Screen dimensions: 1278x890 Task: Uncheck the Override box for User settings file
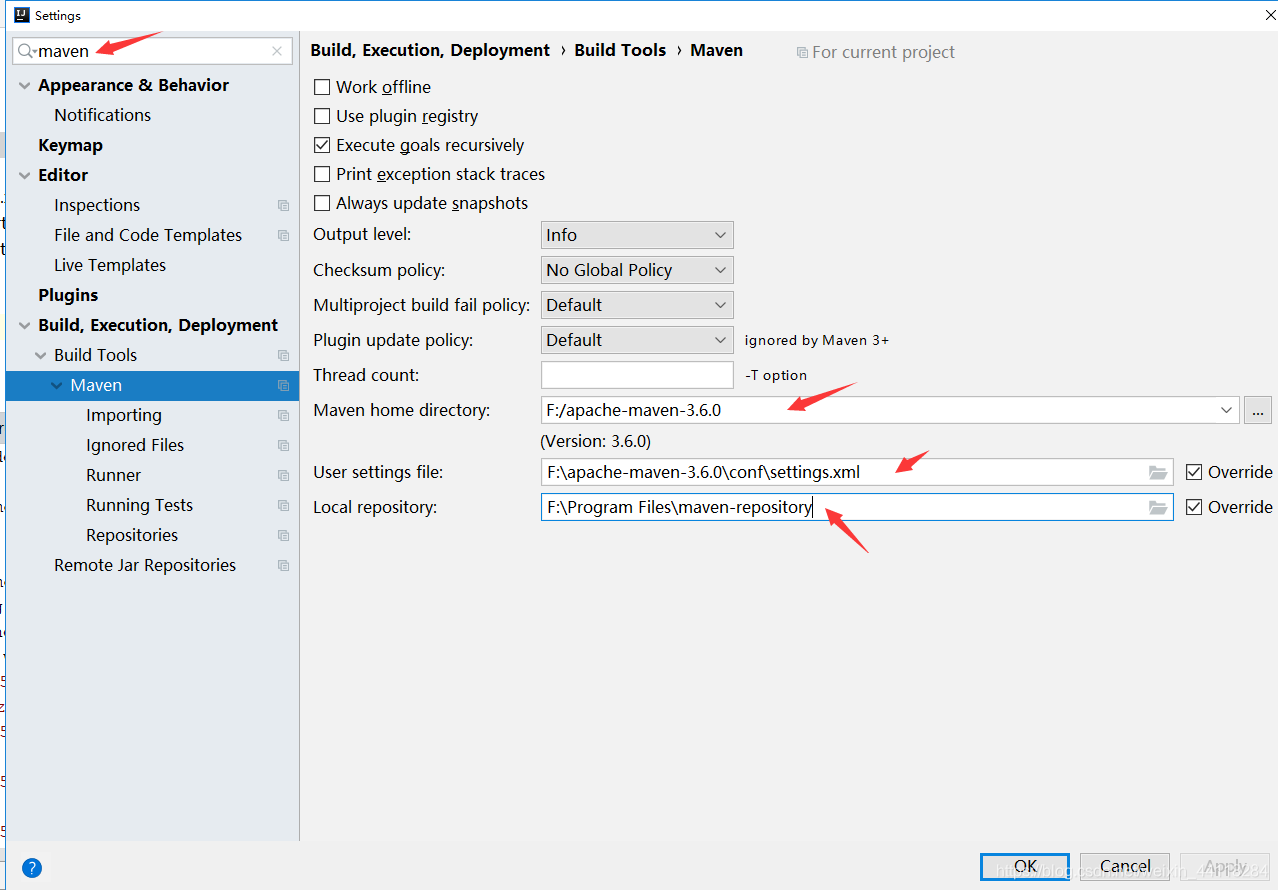(x=1194, y=472)
